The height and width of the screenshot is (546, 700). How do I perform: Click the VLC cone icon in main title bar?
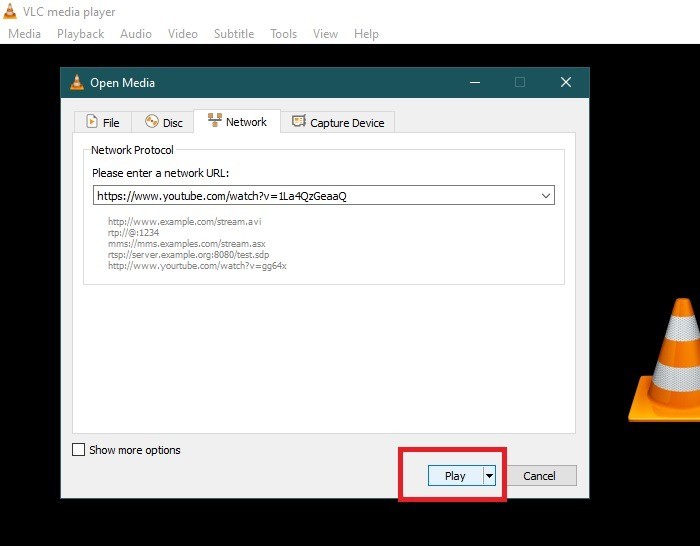(10, 12)
